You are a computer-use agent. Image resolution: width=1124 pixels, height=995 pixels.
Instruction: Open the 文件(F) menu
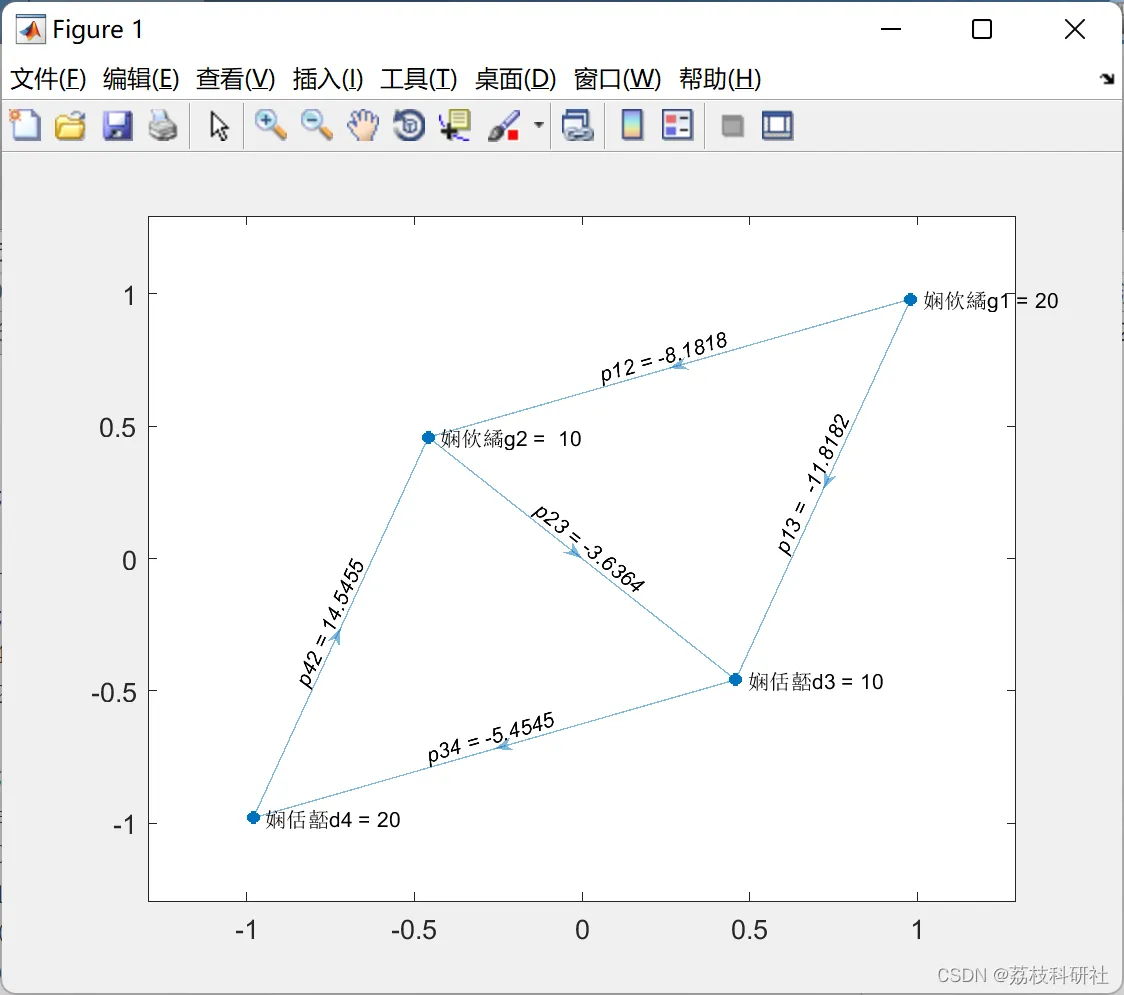48,78
